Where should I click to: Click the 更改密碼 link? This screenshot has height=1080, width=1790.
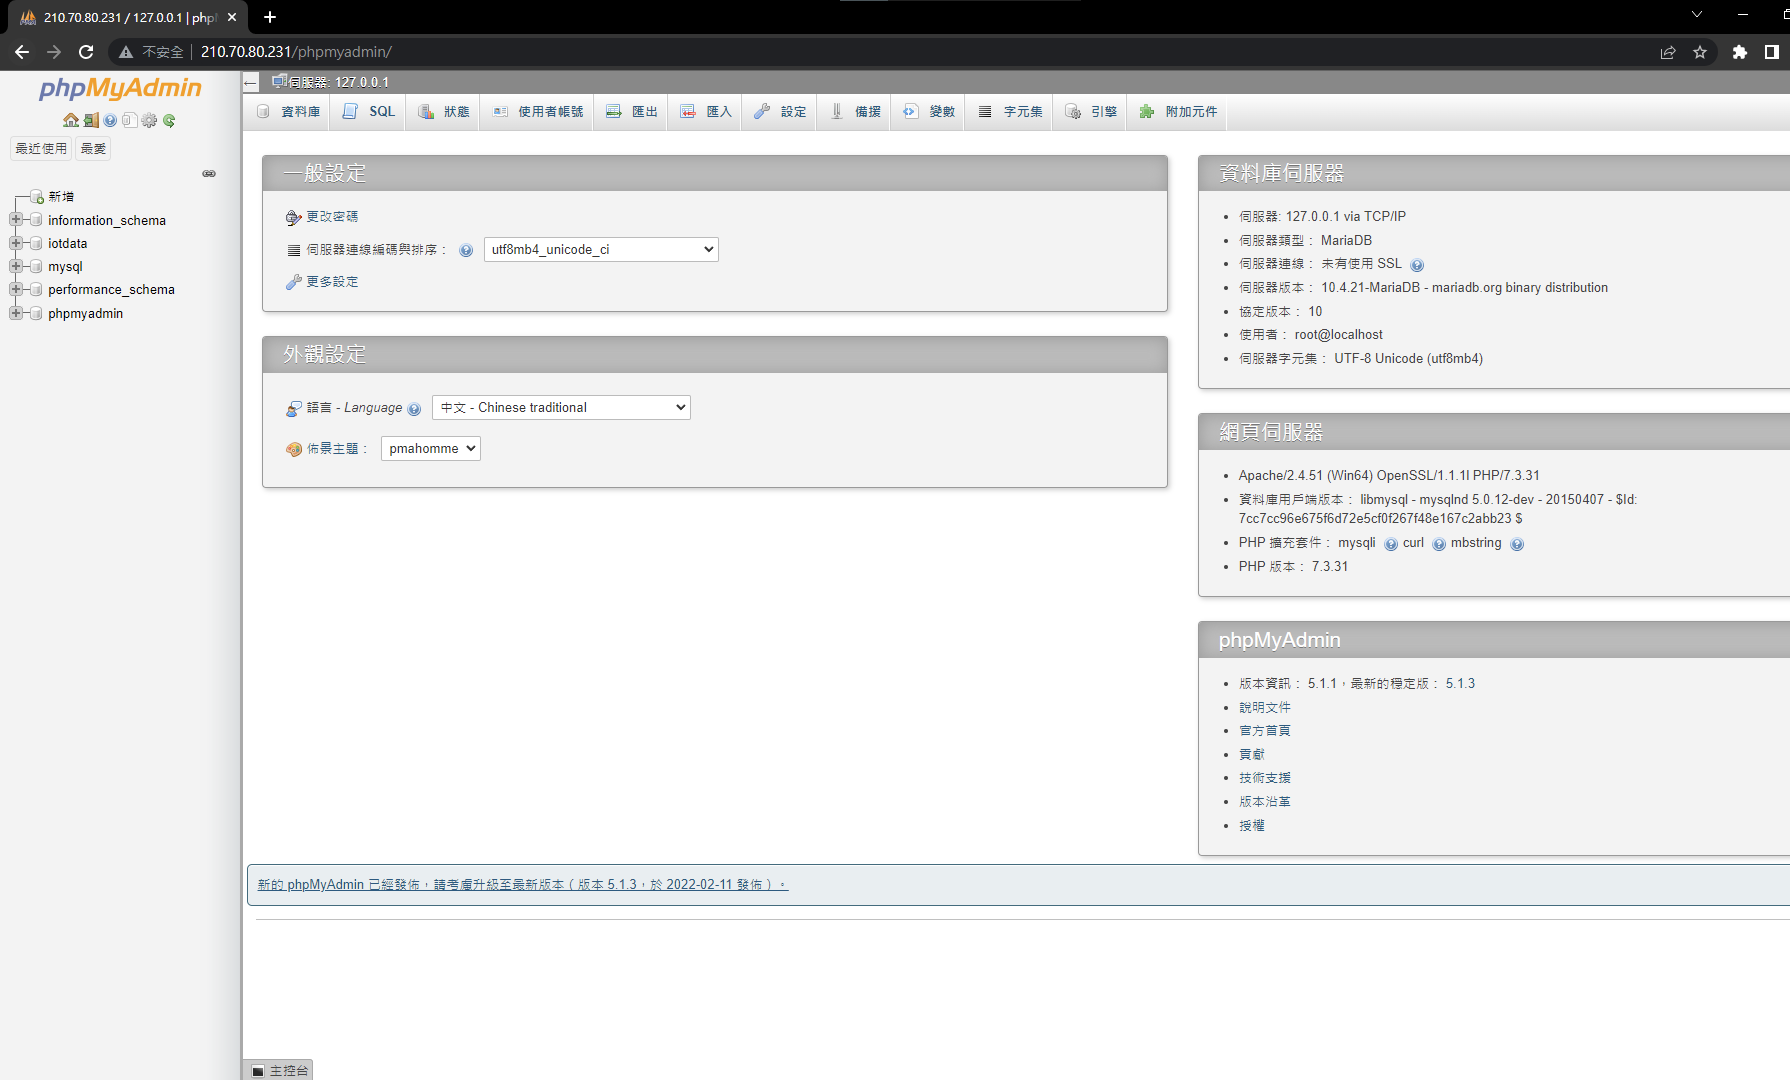click(x=332, y=217)
